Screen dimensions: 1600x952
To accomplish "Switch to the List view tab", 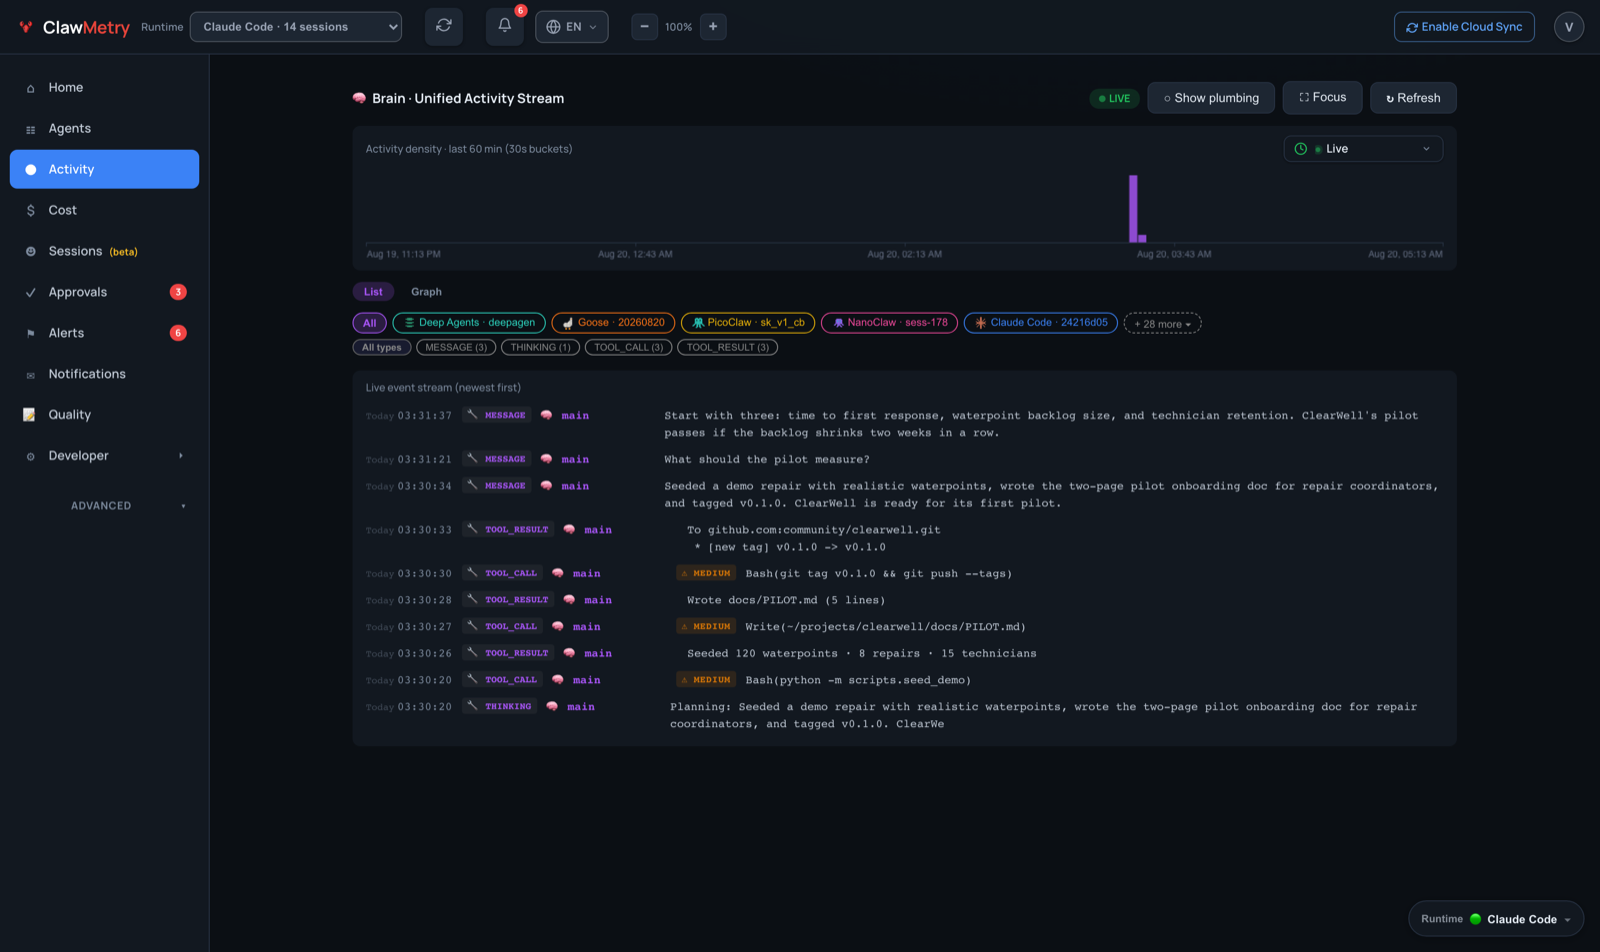I will tap(373, 292).
